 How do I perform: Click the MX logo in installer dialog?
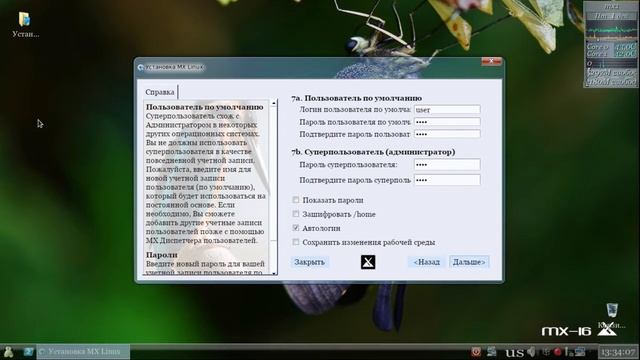[x=368, y=262]
